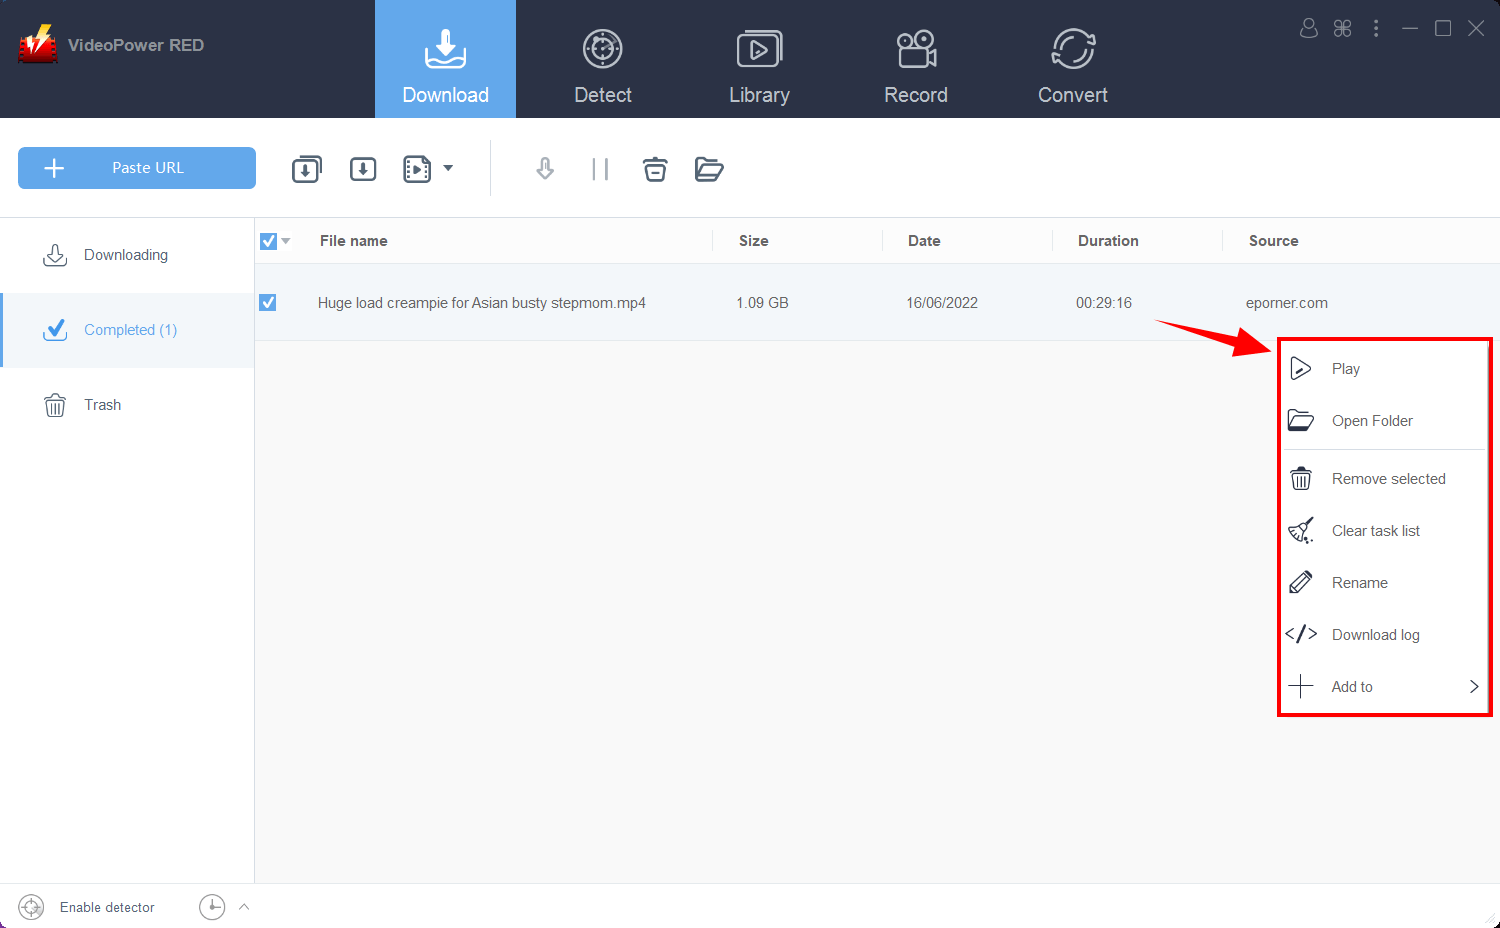Click the single download box icon in toolbar
This screenshot has width=1500, height=928.
pyautogui.click(x=363, y=169)
